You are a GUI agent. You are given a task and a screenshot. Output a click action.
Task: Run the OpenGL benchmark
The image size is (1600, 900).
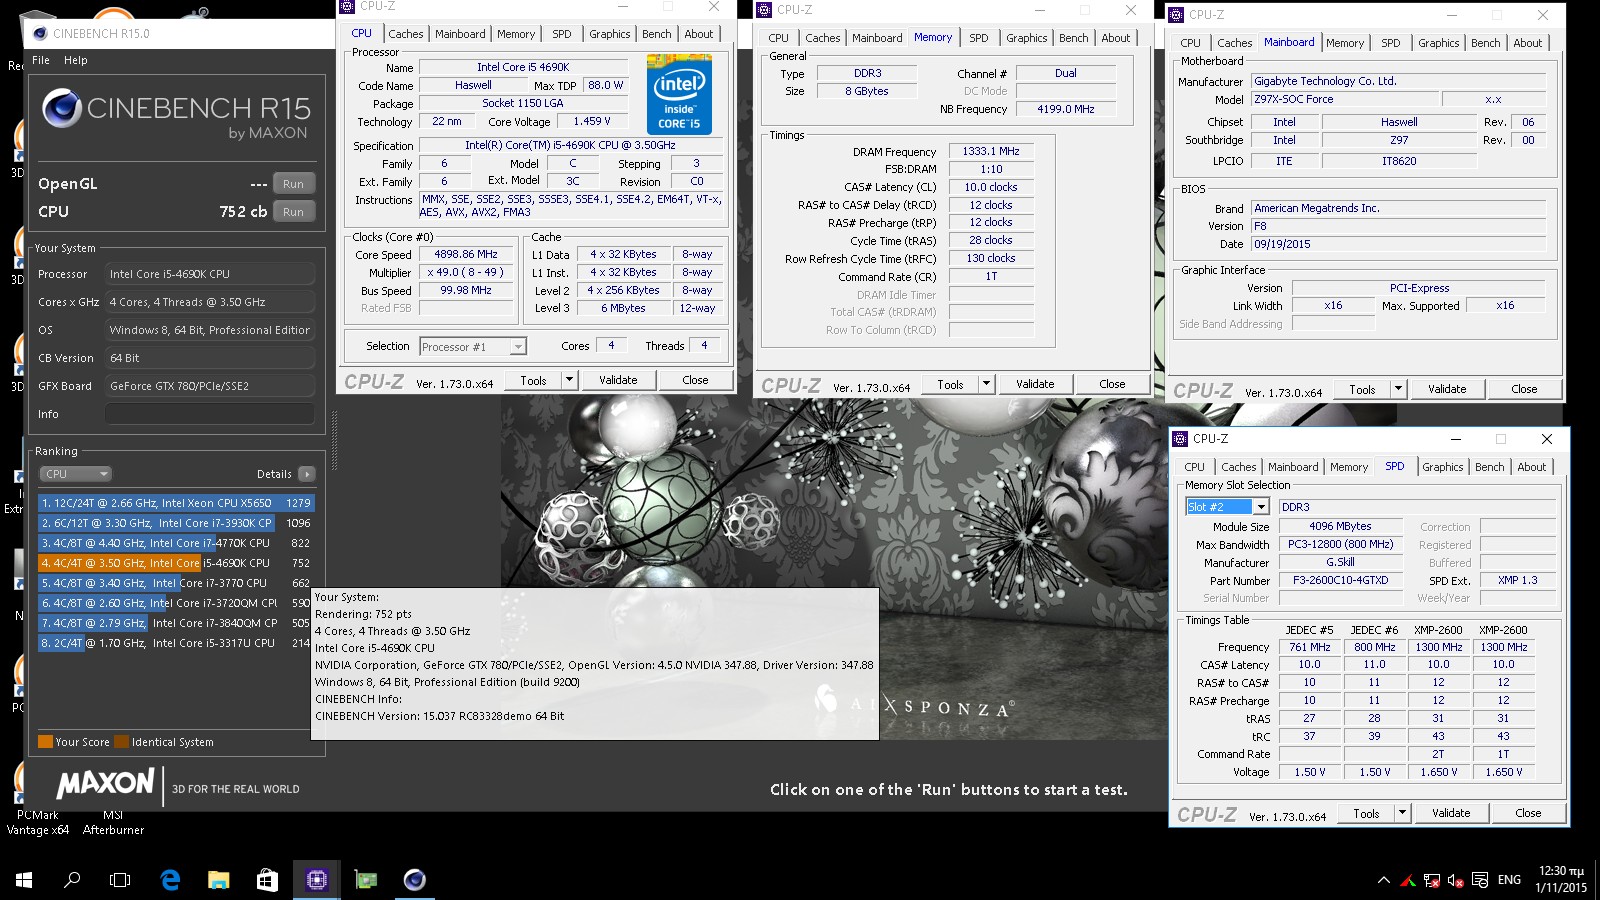coord(293,184)
